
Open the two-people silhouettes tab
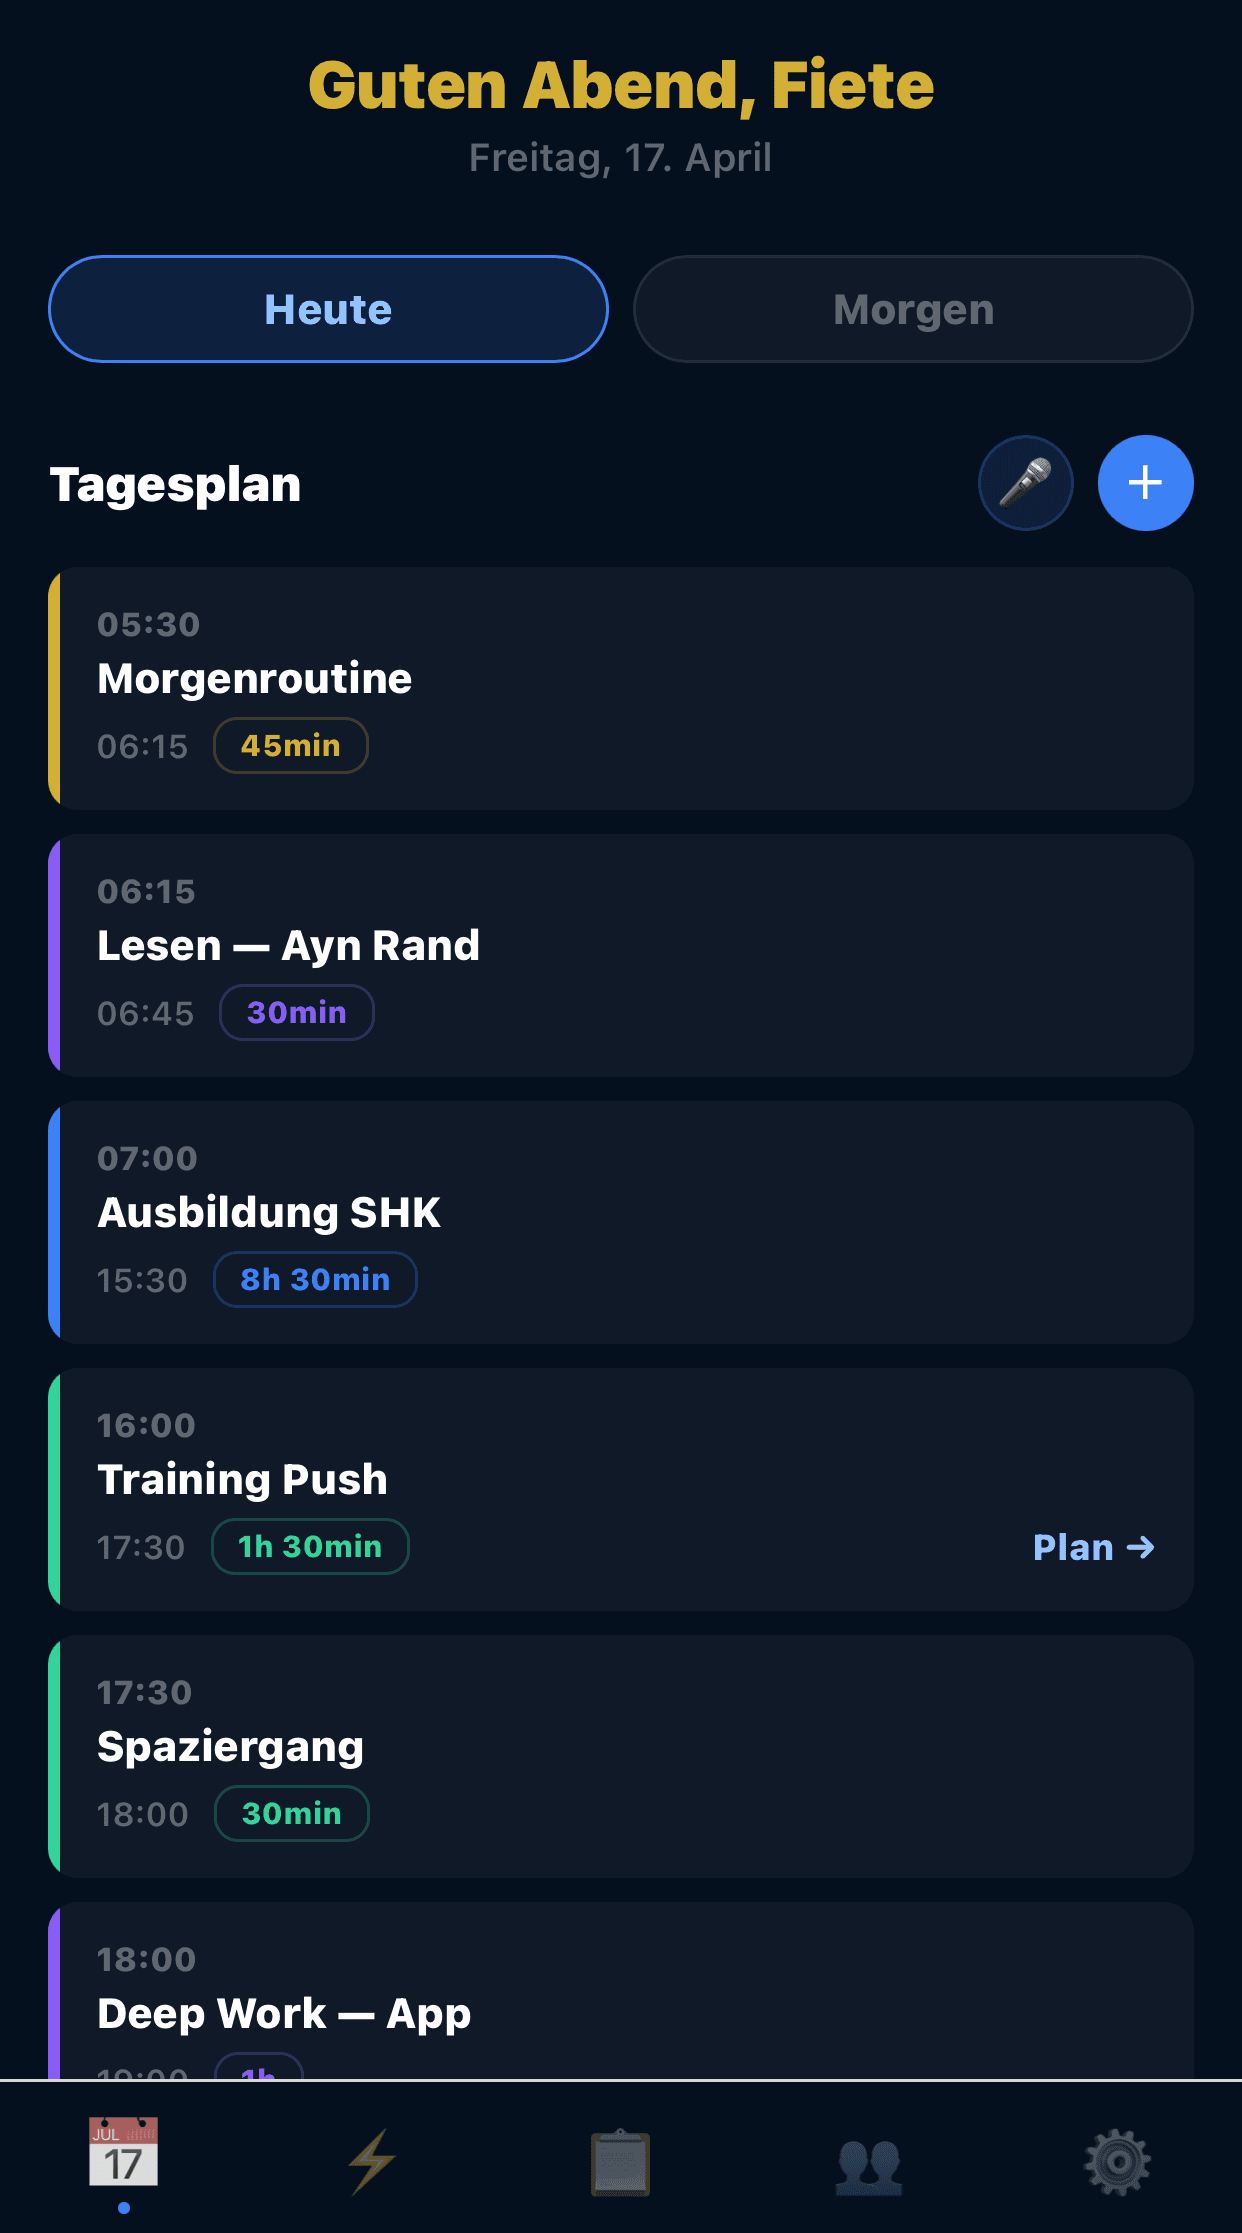click(869, 2163)
